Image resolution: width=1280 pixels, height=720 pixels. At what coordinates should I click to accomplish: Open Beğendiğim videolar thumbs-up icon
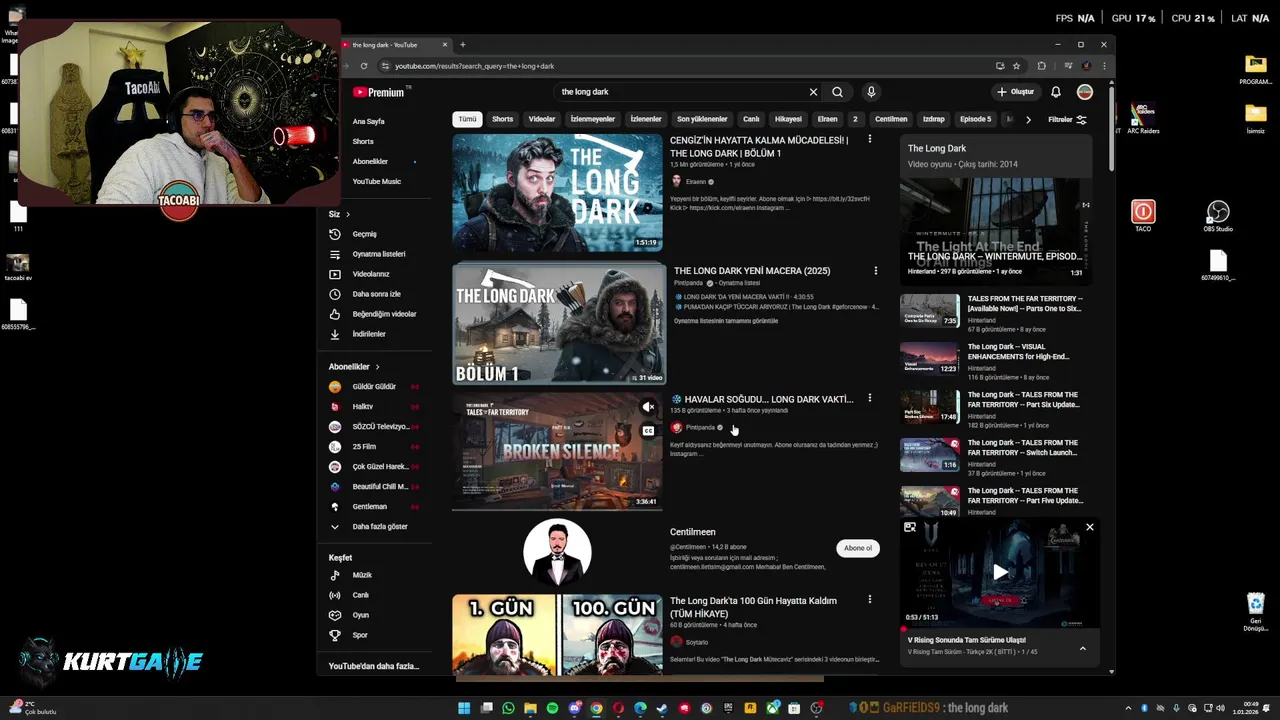(x=335, y=314)
